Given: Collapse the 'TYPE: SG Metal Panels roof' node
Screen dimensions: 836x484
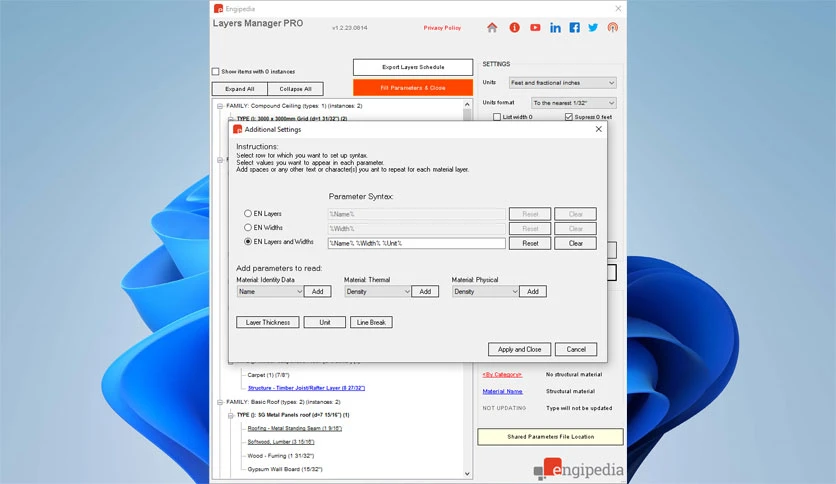Looking at the screenshot, I should (231, 415).
